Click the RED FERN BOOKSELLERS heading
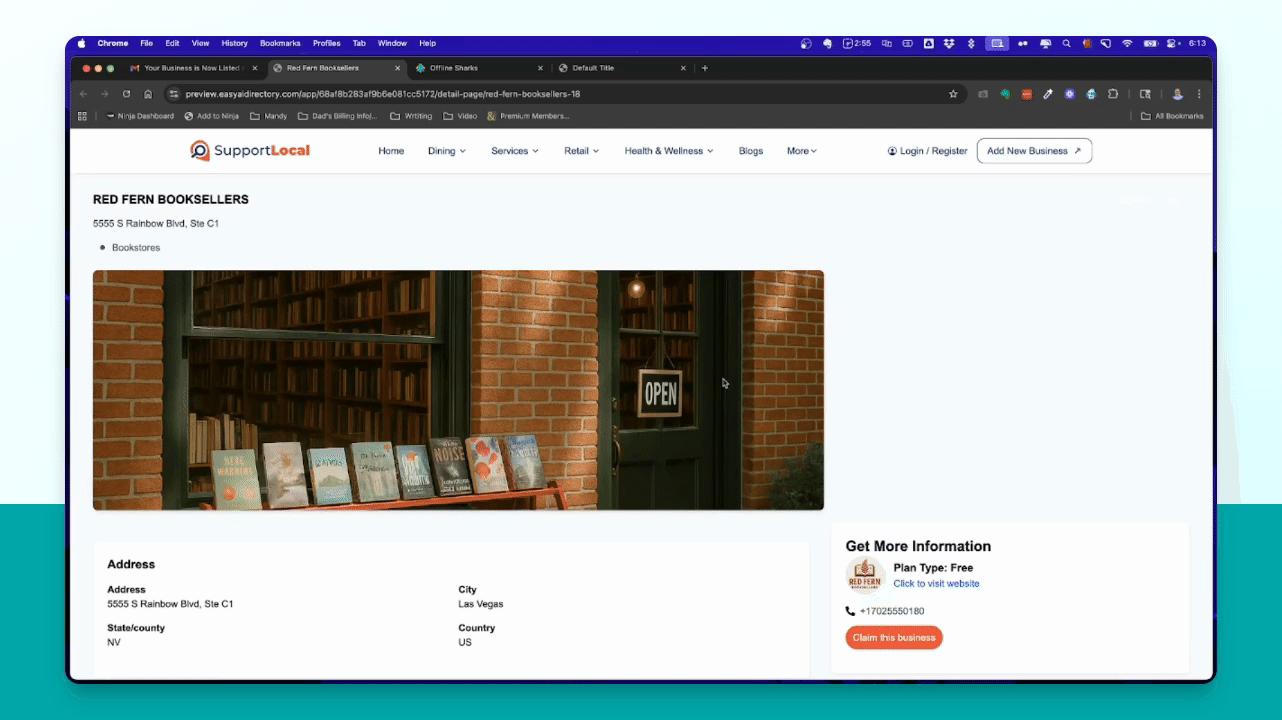1282x720 pixels. tap(171, 199)
